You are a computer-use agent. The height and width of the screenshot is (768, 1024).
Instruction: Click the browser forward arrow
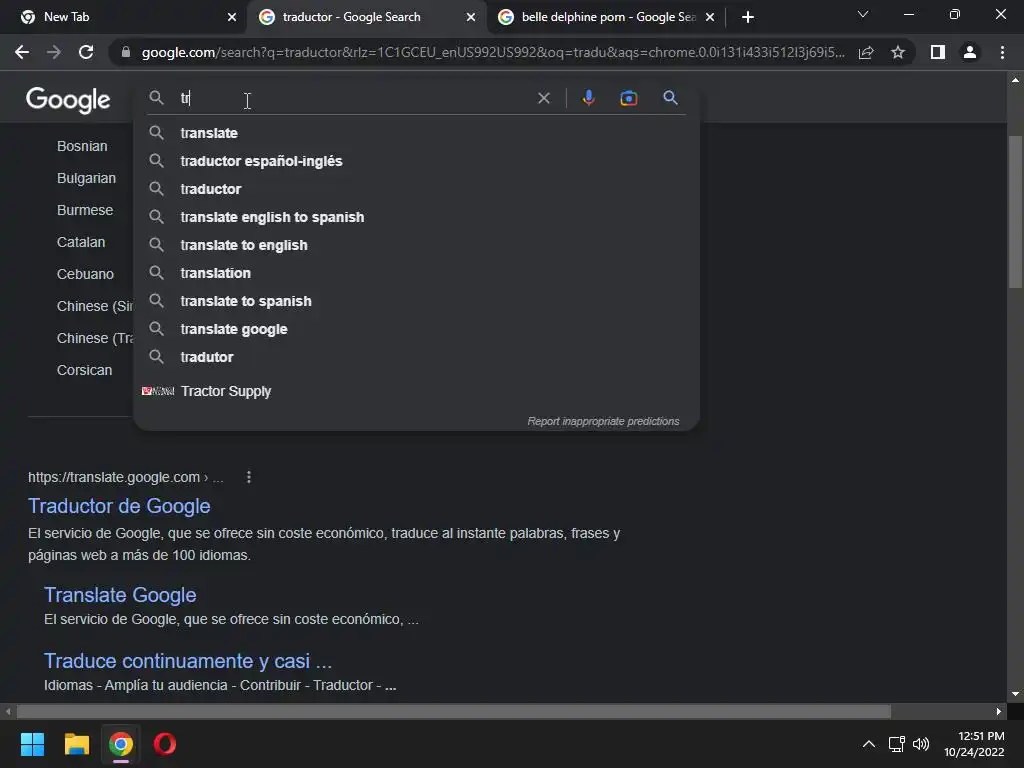click(x=54, y=52)
